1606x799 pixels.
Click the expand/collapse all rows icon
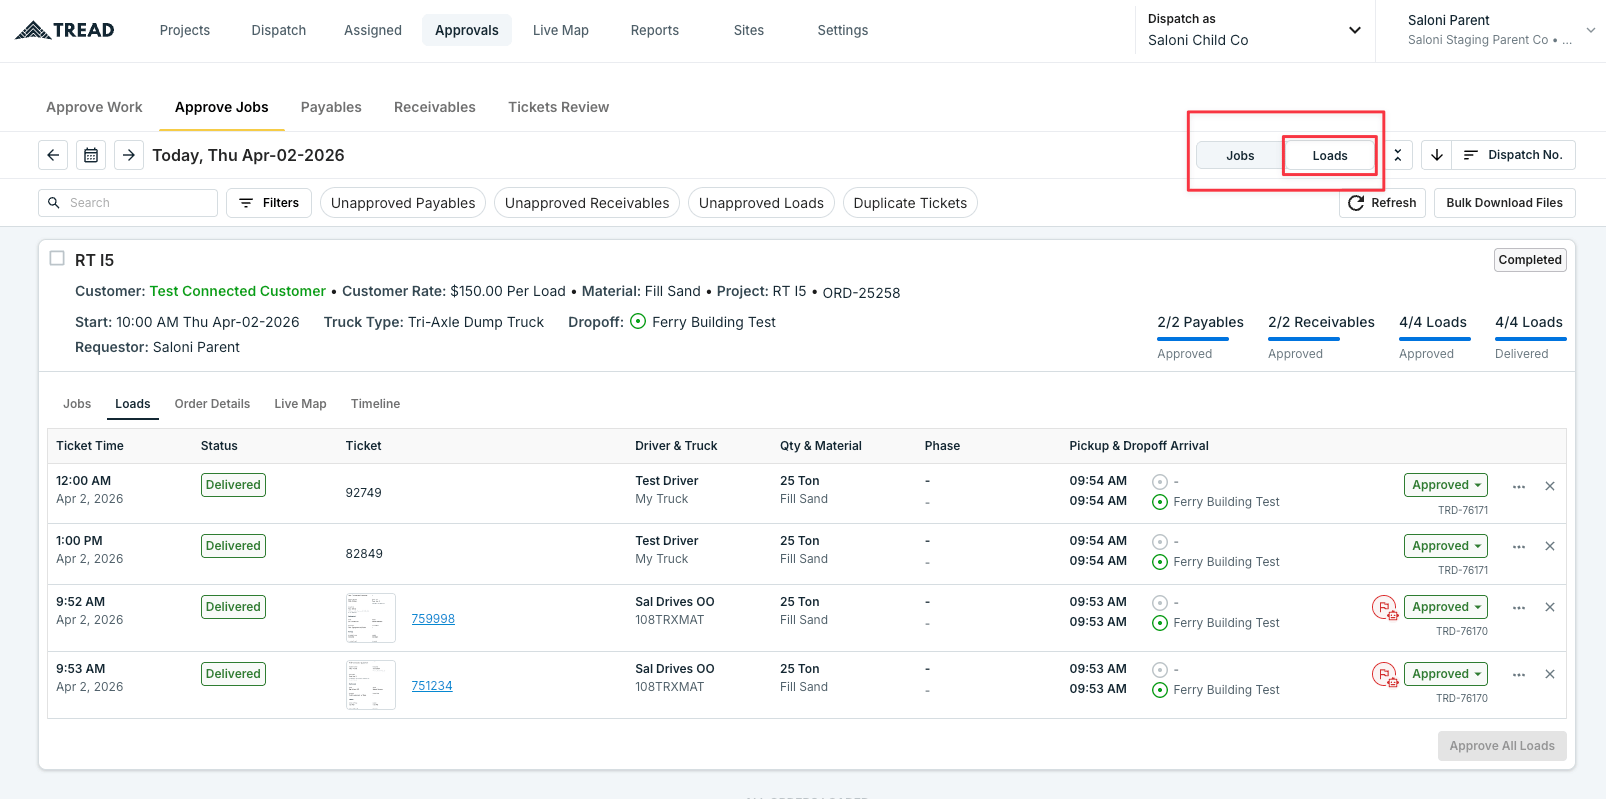(1398, 155)
